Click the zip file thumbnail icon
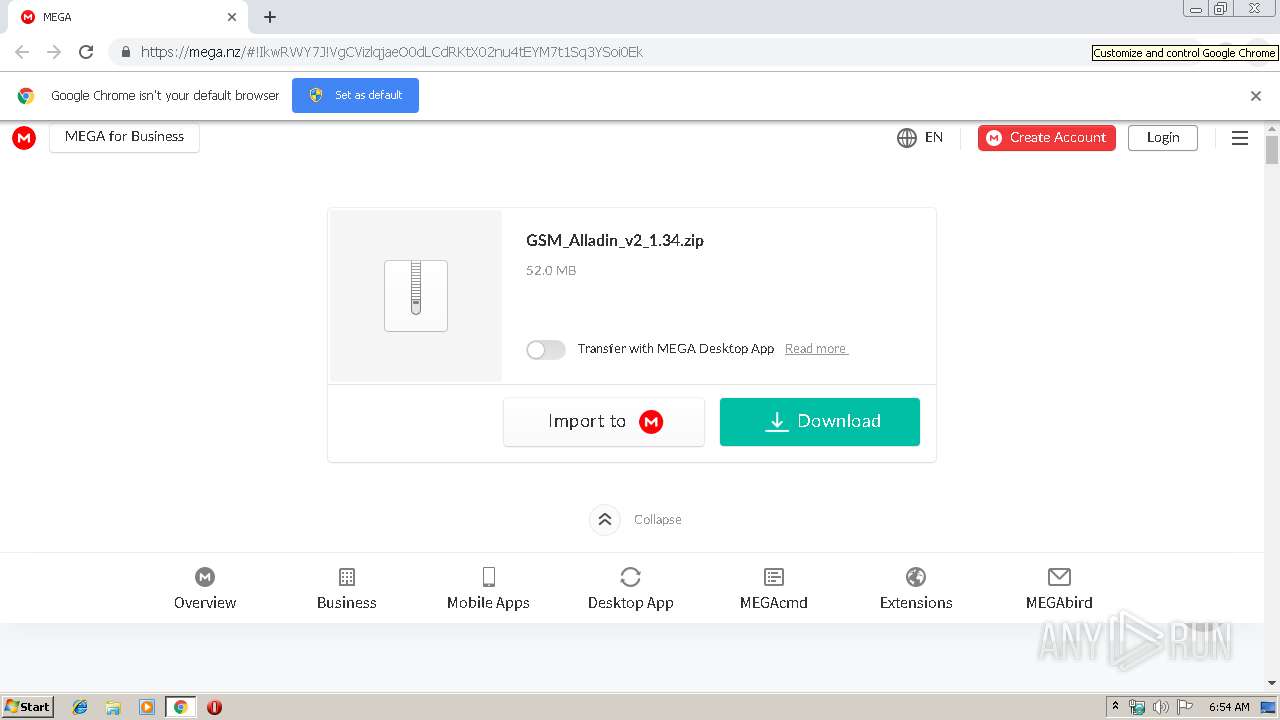 point(416,295)
